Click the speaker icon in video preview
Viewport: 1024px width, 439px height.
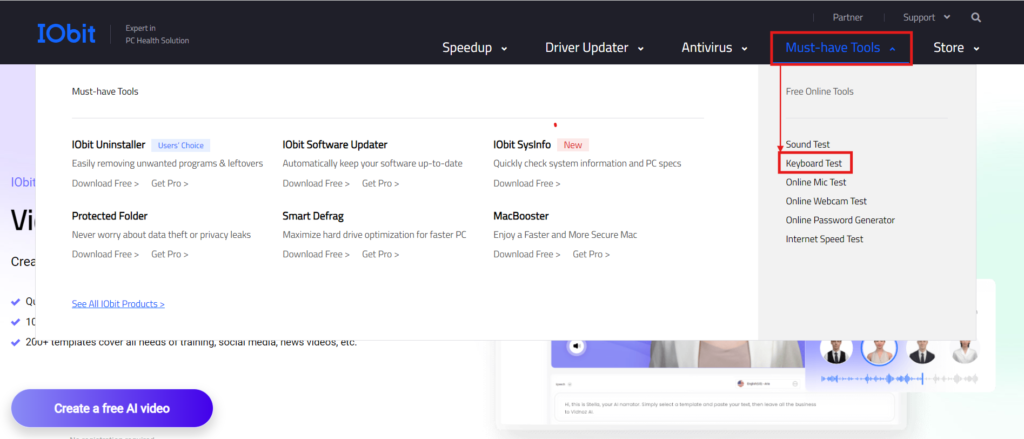click(x=576, y=346)
